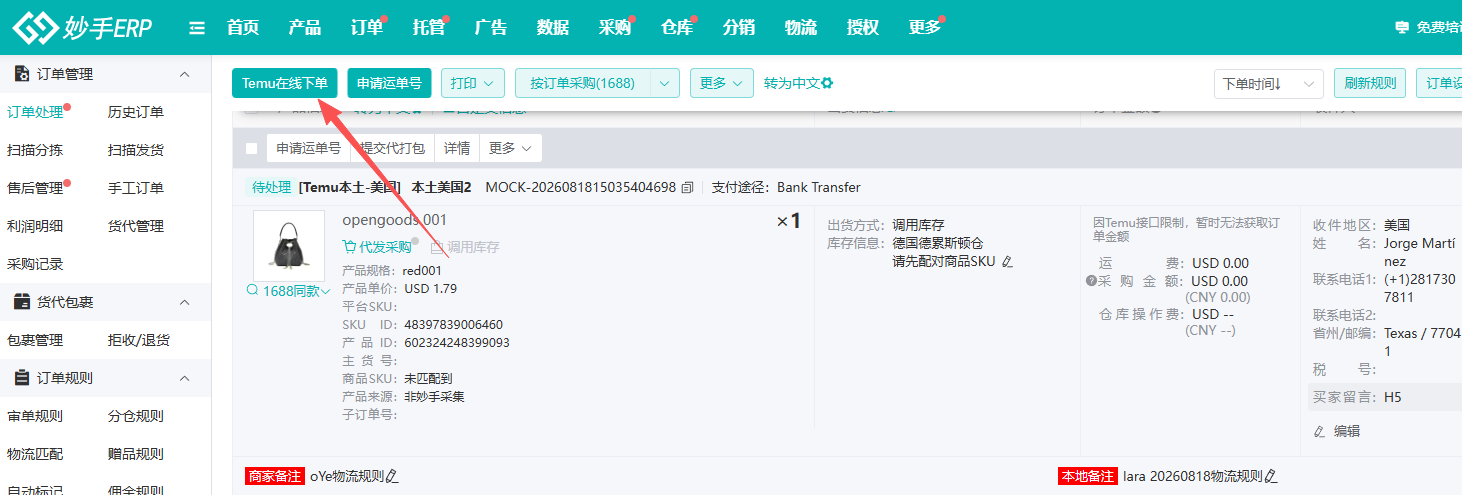Click the hamburger menu collapse icon
The width and height of the screenshot is (1462, 495).
click(x=197, y=28)
